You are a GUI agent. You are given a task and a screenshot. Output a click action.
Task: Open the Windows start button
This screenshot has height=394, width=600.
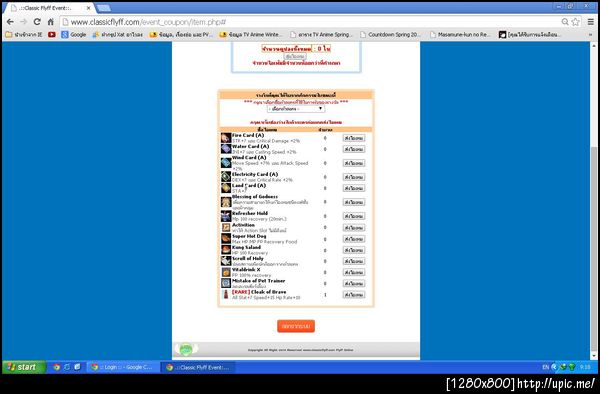click(x=24, y=367)
